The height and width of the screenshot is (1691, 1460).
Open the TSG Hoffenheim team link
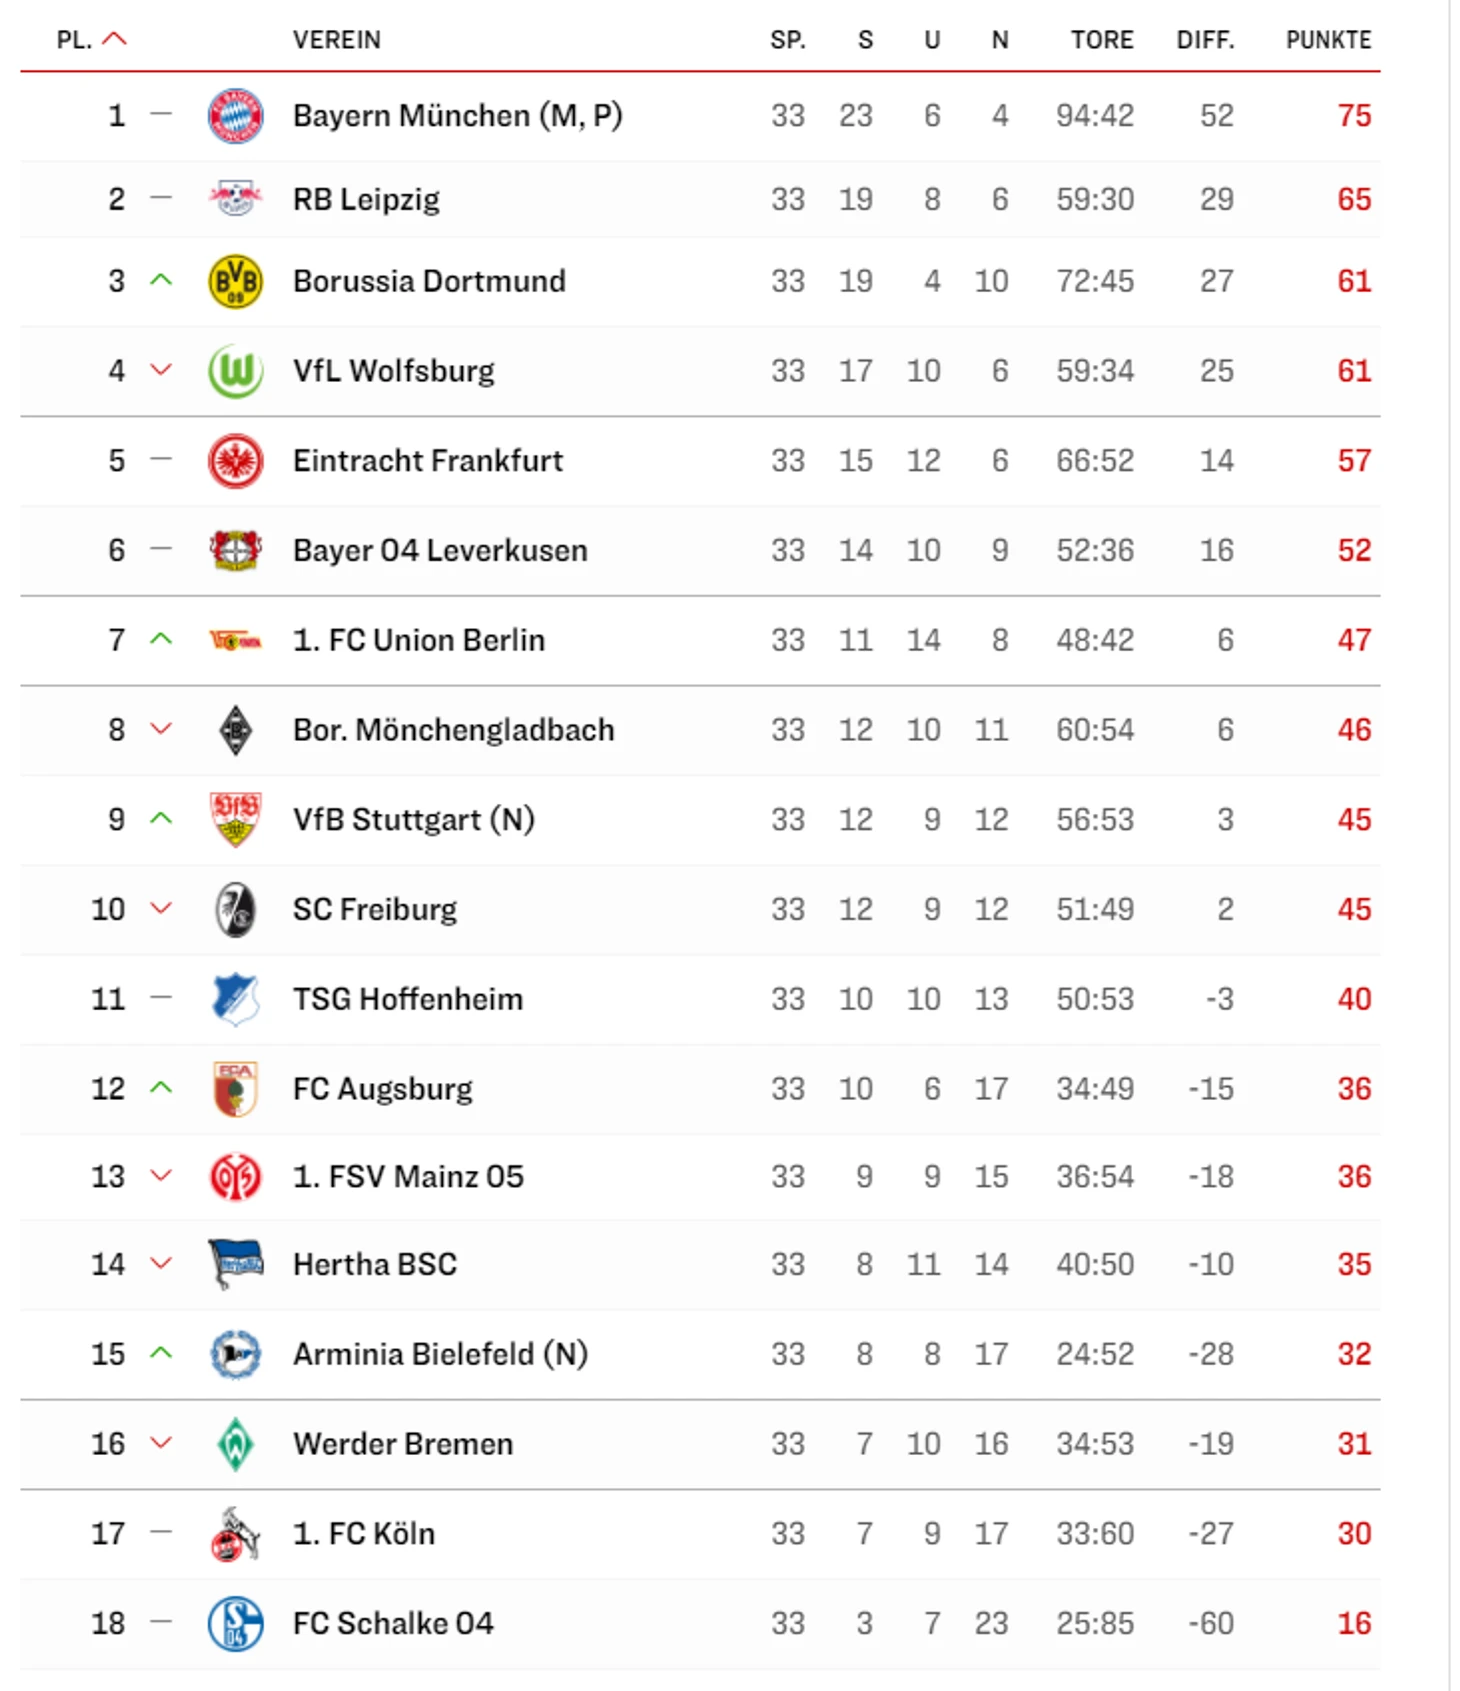click(408, 999)
